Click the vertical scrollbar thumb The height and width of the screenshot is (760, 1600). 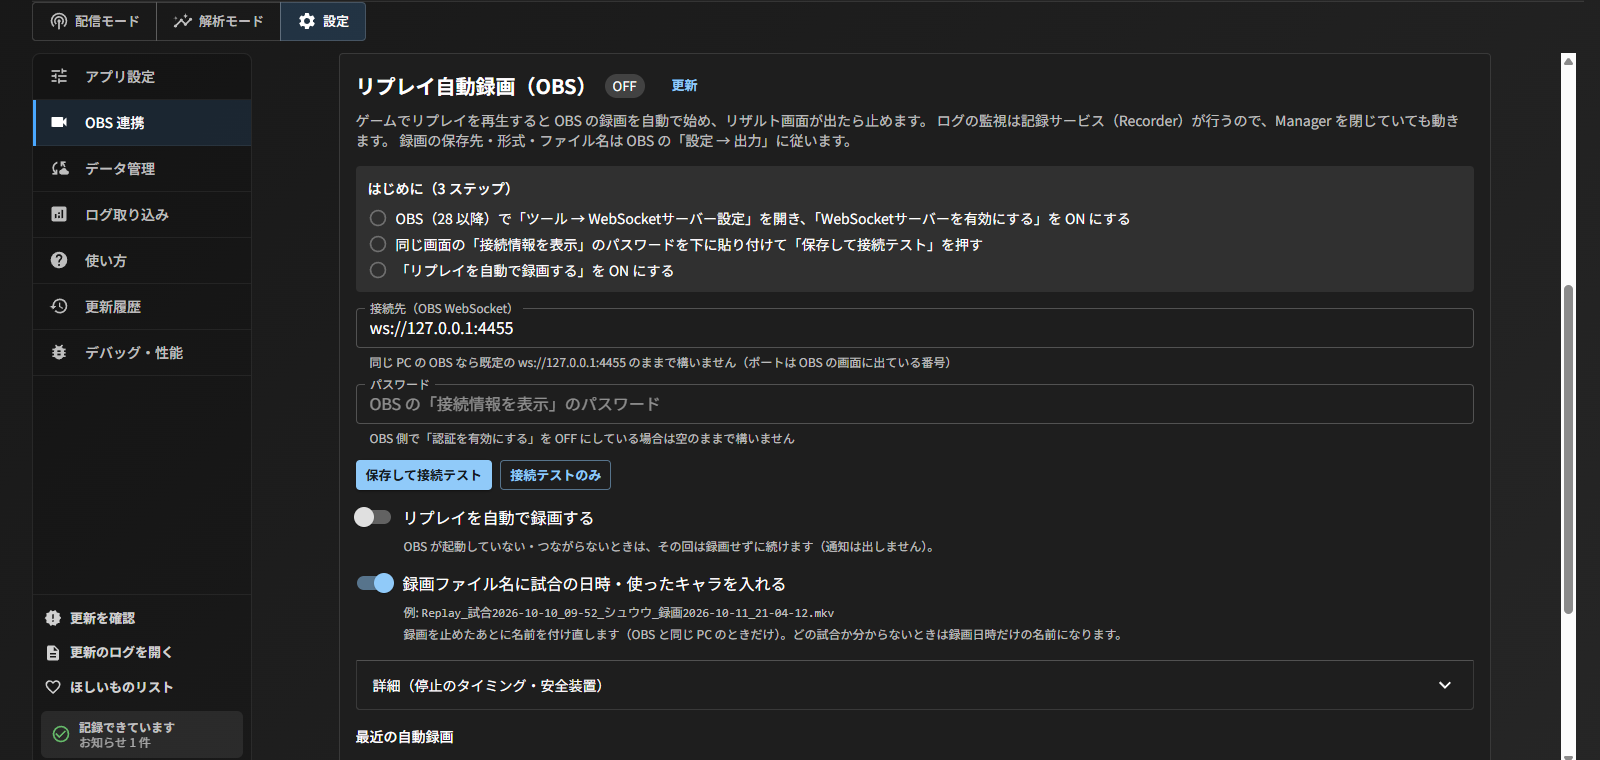click(x=1568, y=450)
